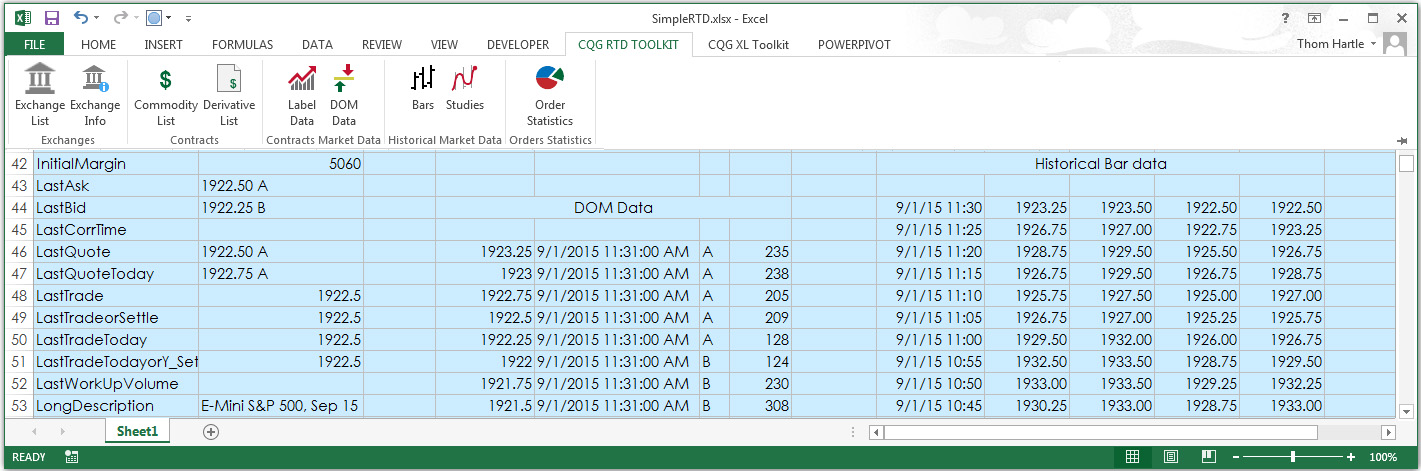Click the Excel application icon
Image resolution: width=1421 pixels, height=471 pixels.
pyautogui.click(x=22, y=18)
